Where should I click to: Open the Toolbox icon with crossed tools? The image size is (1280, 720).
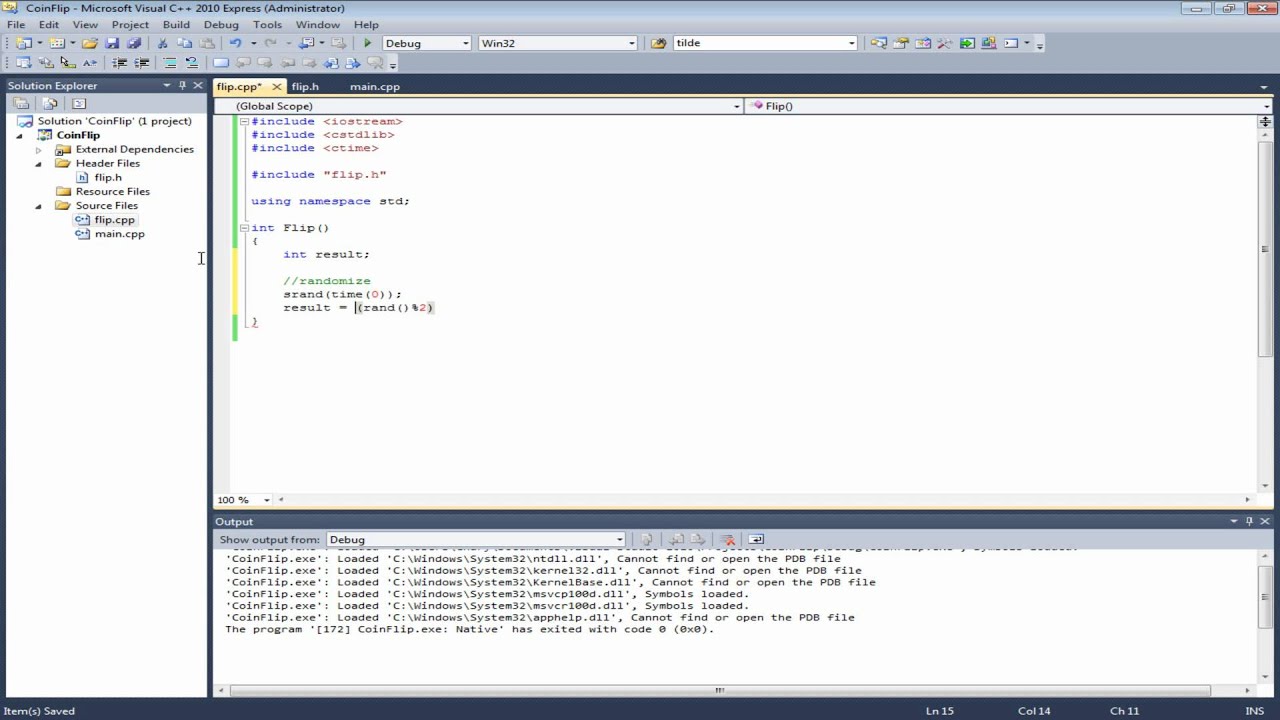click(945, 43)
